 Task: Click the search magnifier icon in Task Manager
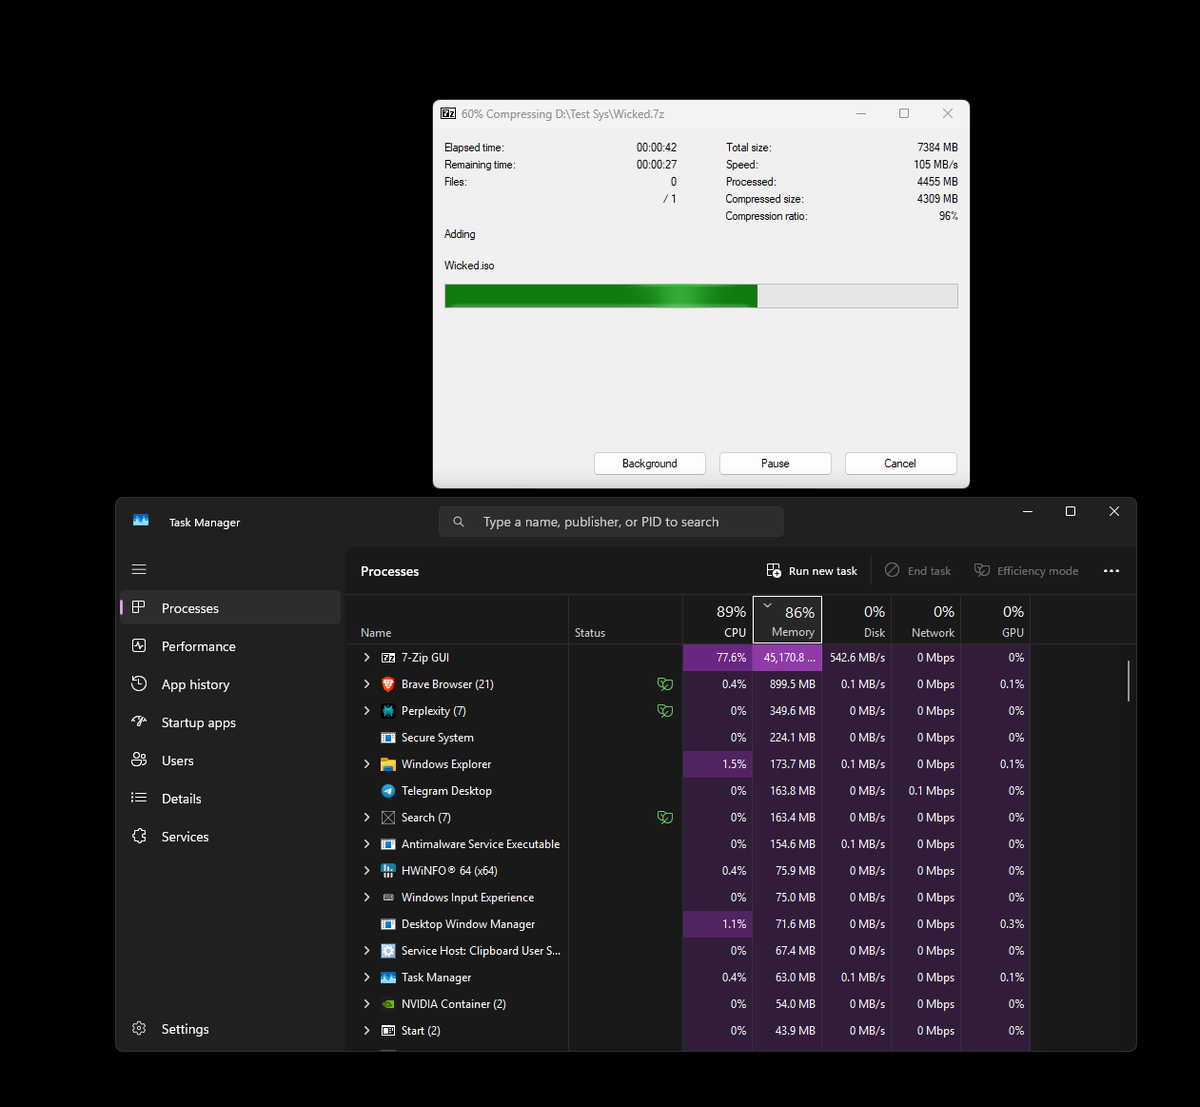pos(459,522)
